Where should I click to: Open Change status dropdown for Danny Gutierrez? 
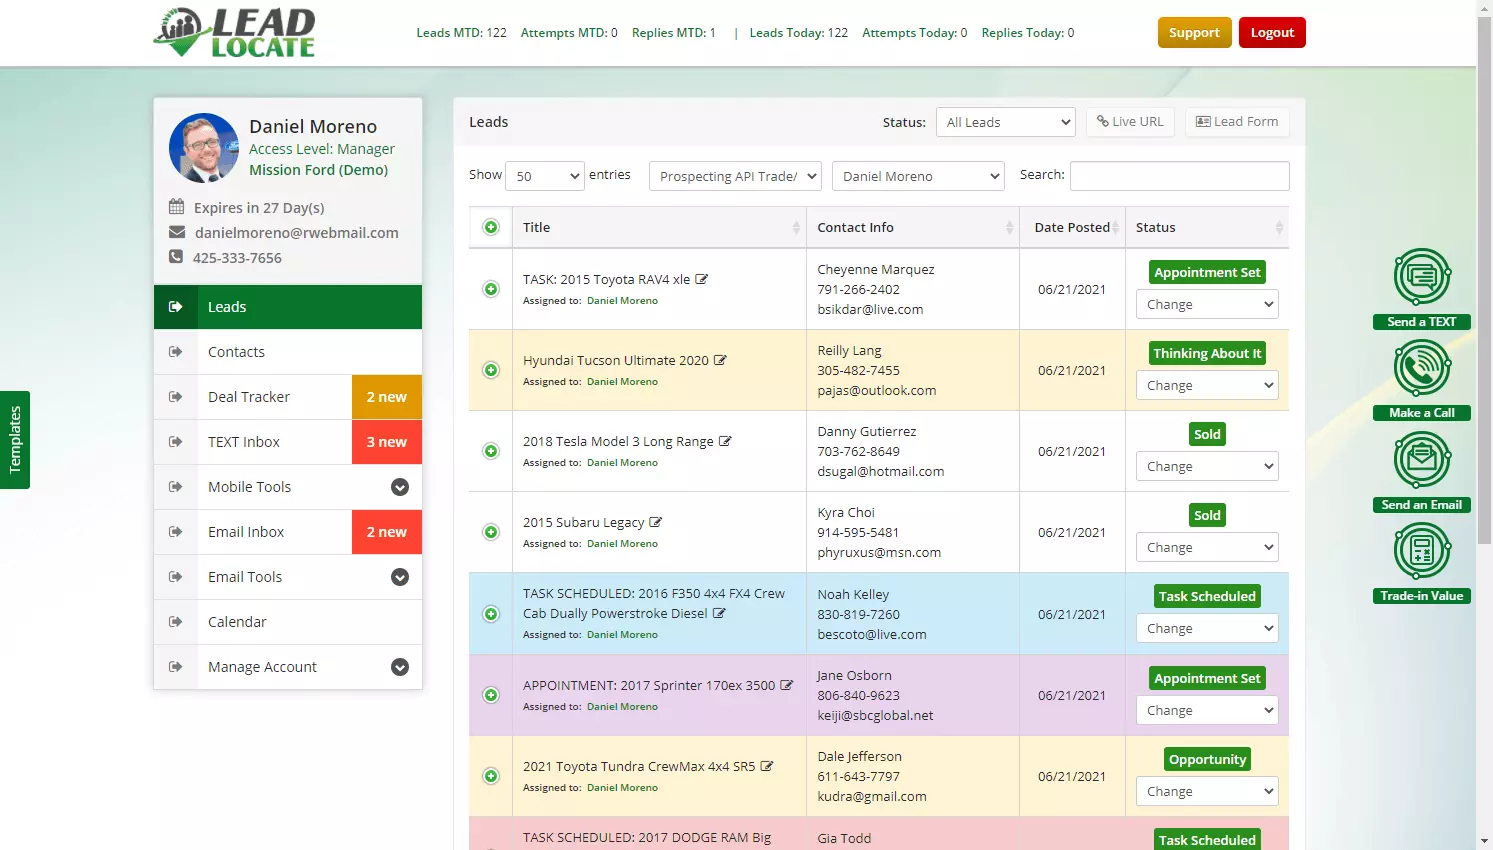click(1207, 466)
